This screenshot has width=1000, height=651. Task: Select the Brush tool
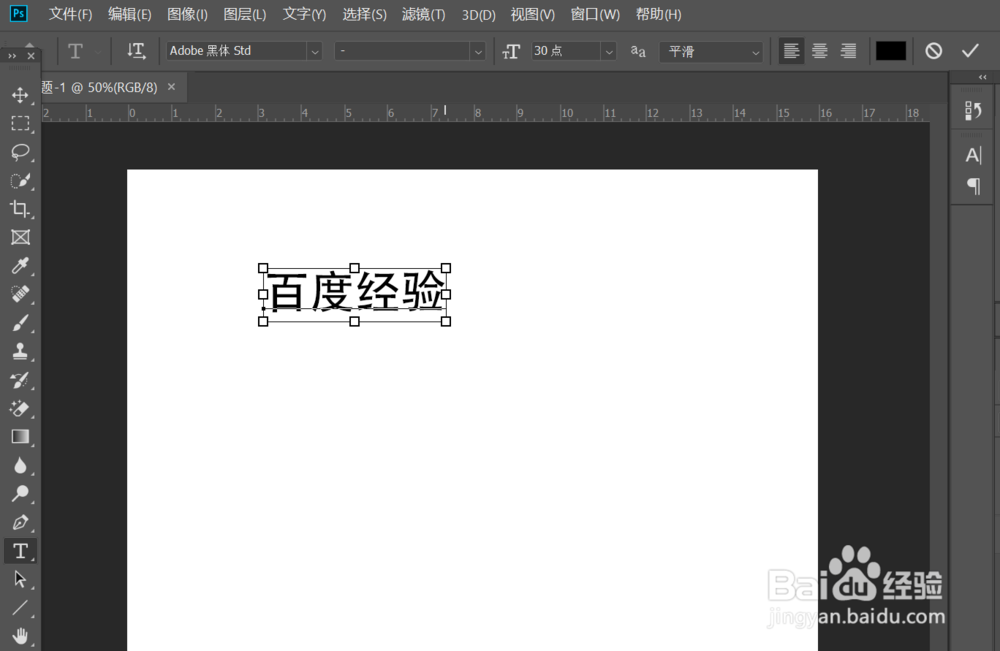[x=20, y=323]
